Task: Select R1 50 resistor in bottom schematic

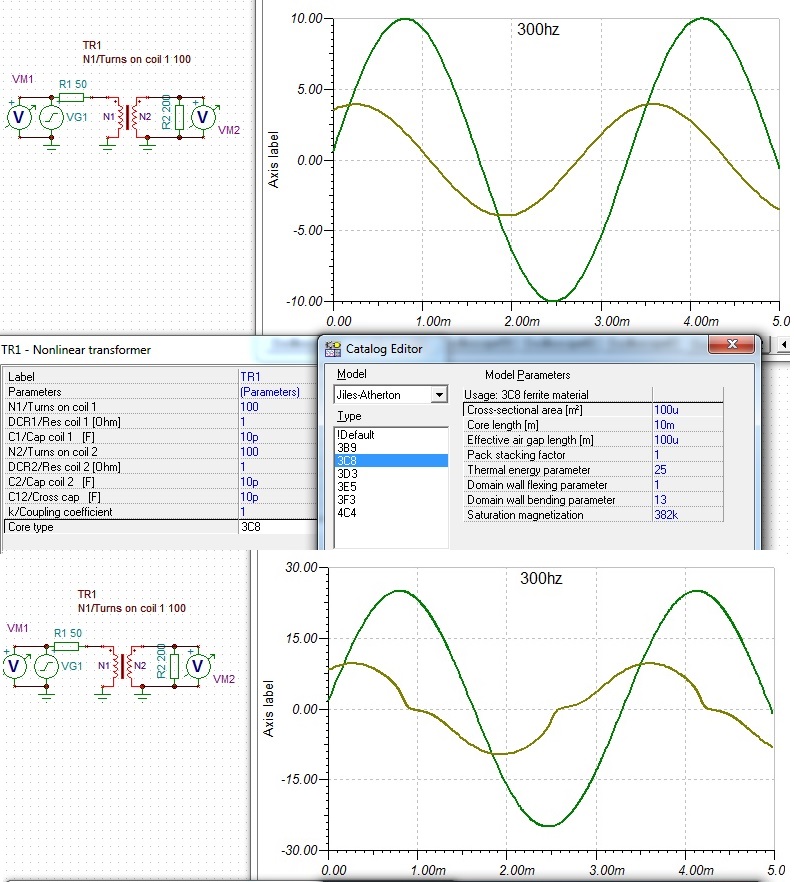Action: (66, 646)
